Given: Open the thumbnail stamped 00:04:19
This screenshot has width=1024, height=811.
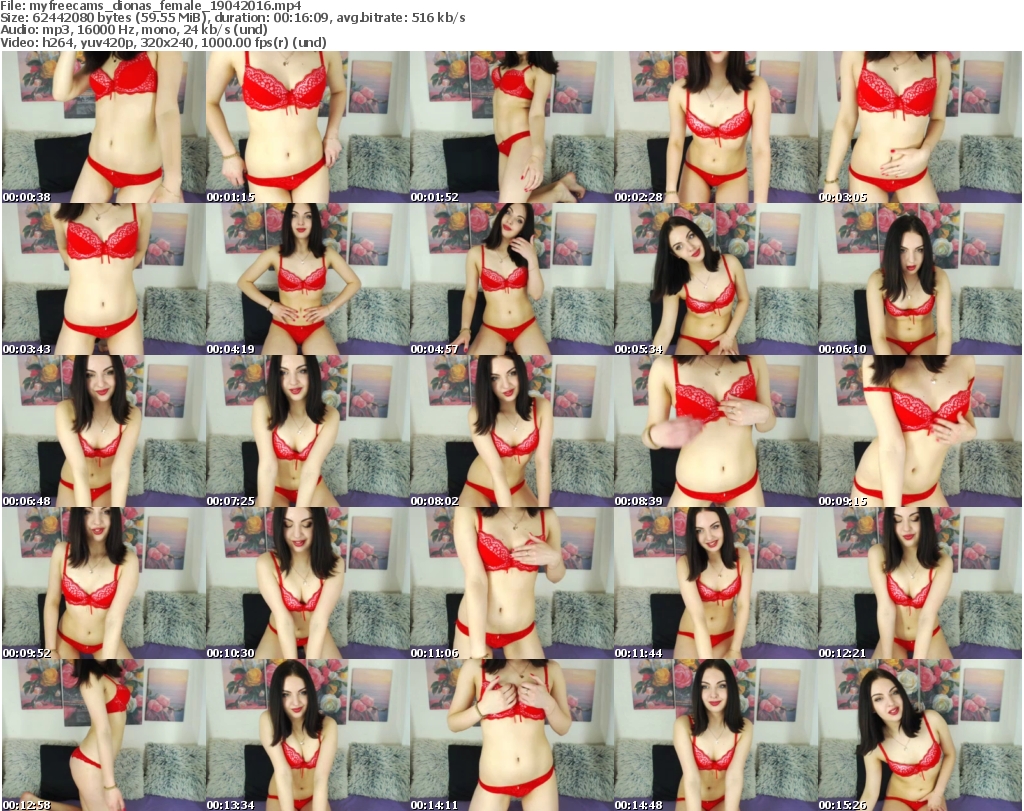Looking at the screenshot, I should pos(308,279).
